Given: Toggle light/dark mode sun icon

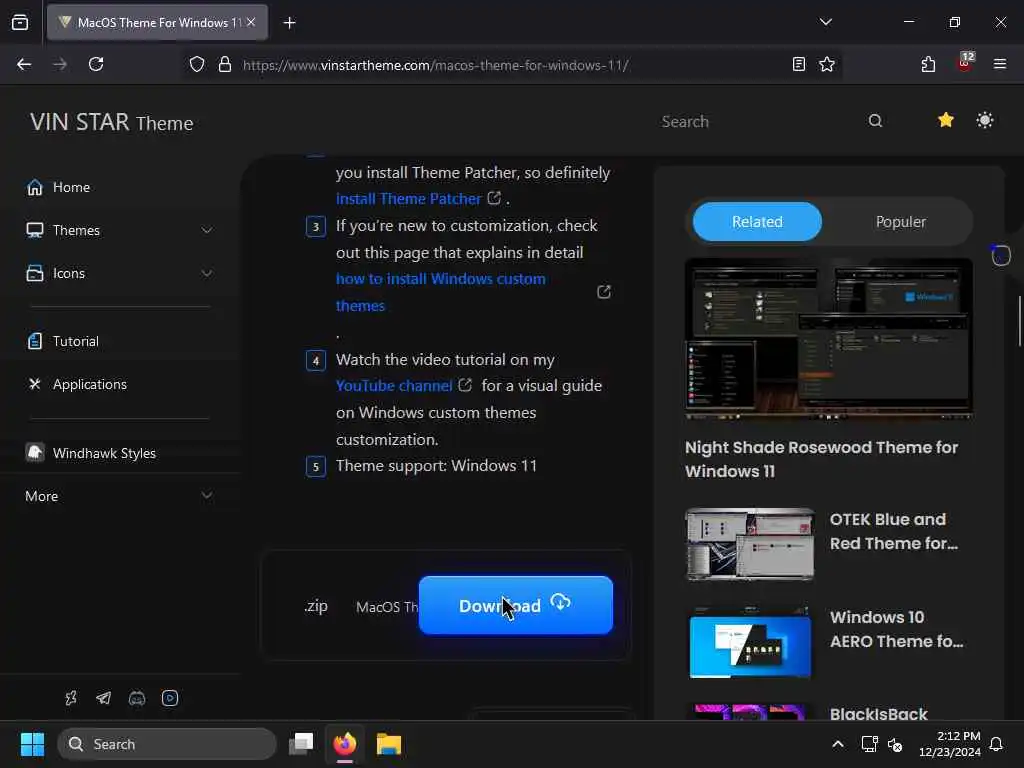Looking at the screenshot, I should pyautogui.click(x=985, y=120).
